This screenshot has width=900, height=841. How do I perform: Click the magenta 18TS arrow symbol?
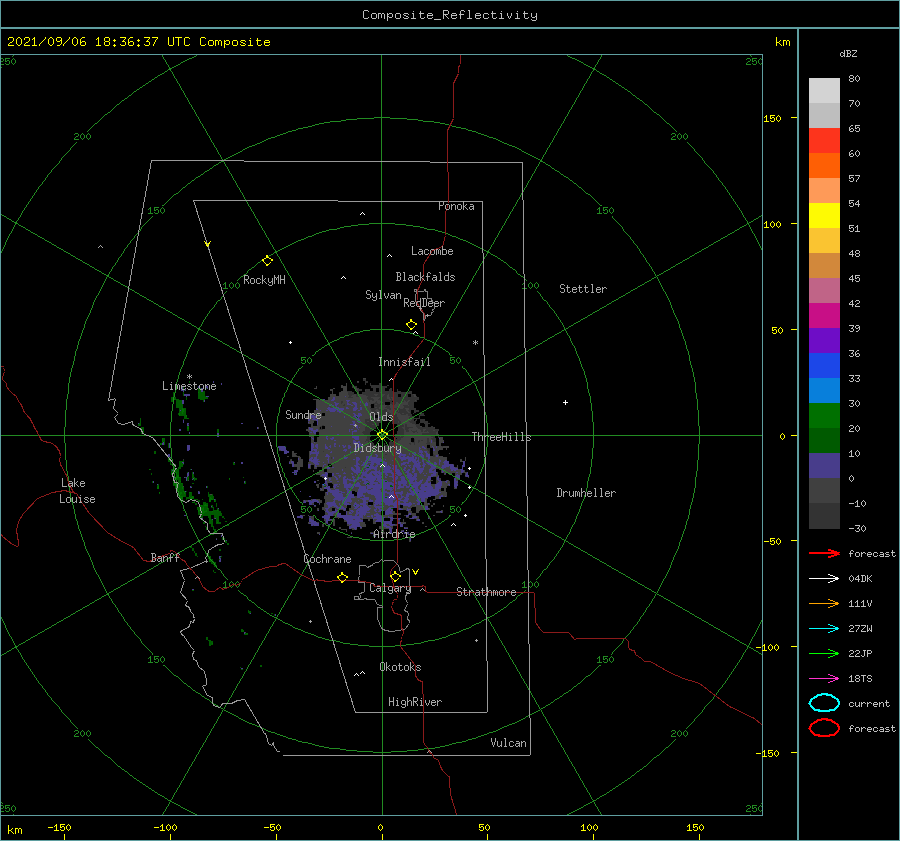coord(824,679)
